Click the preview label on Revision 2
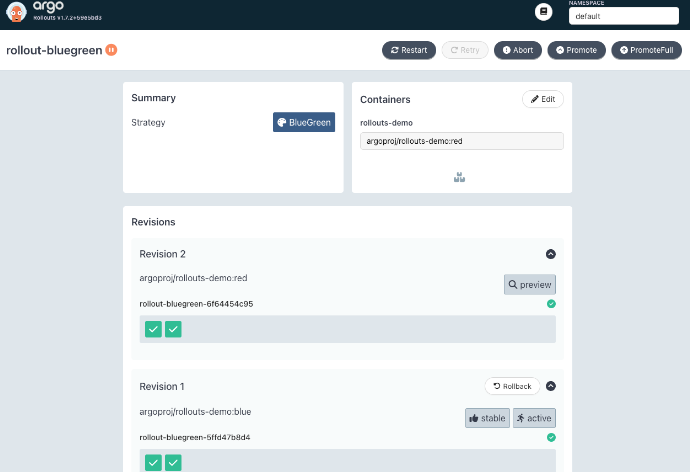This screenshot has height=472, width=690. tap(530, 285)
